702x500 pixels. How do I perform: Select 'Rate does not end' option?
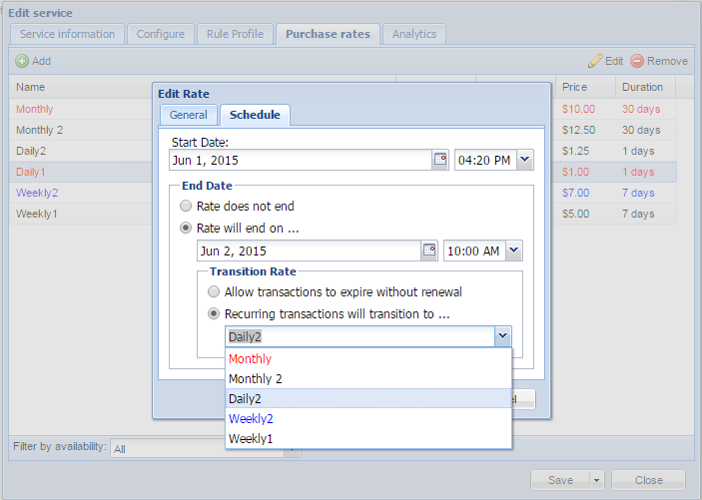tap(186, 206)
